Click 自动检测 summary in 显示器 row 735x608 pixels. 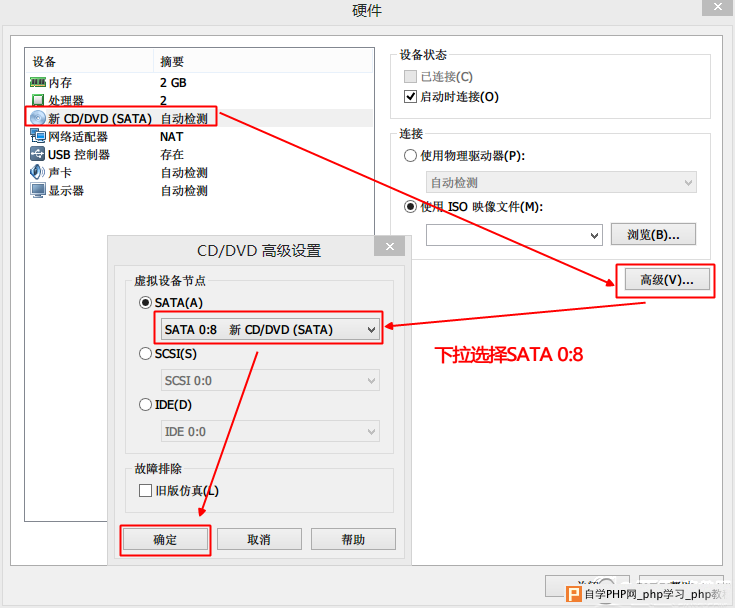click(184, 191)
